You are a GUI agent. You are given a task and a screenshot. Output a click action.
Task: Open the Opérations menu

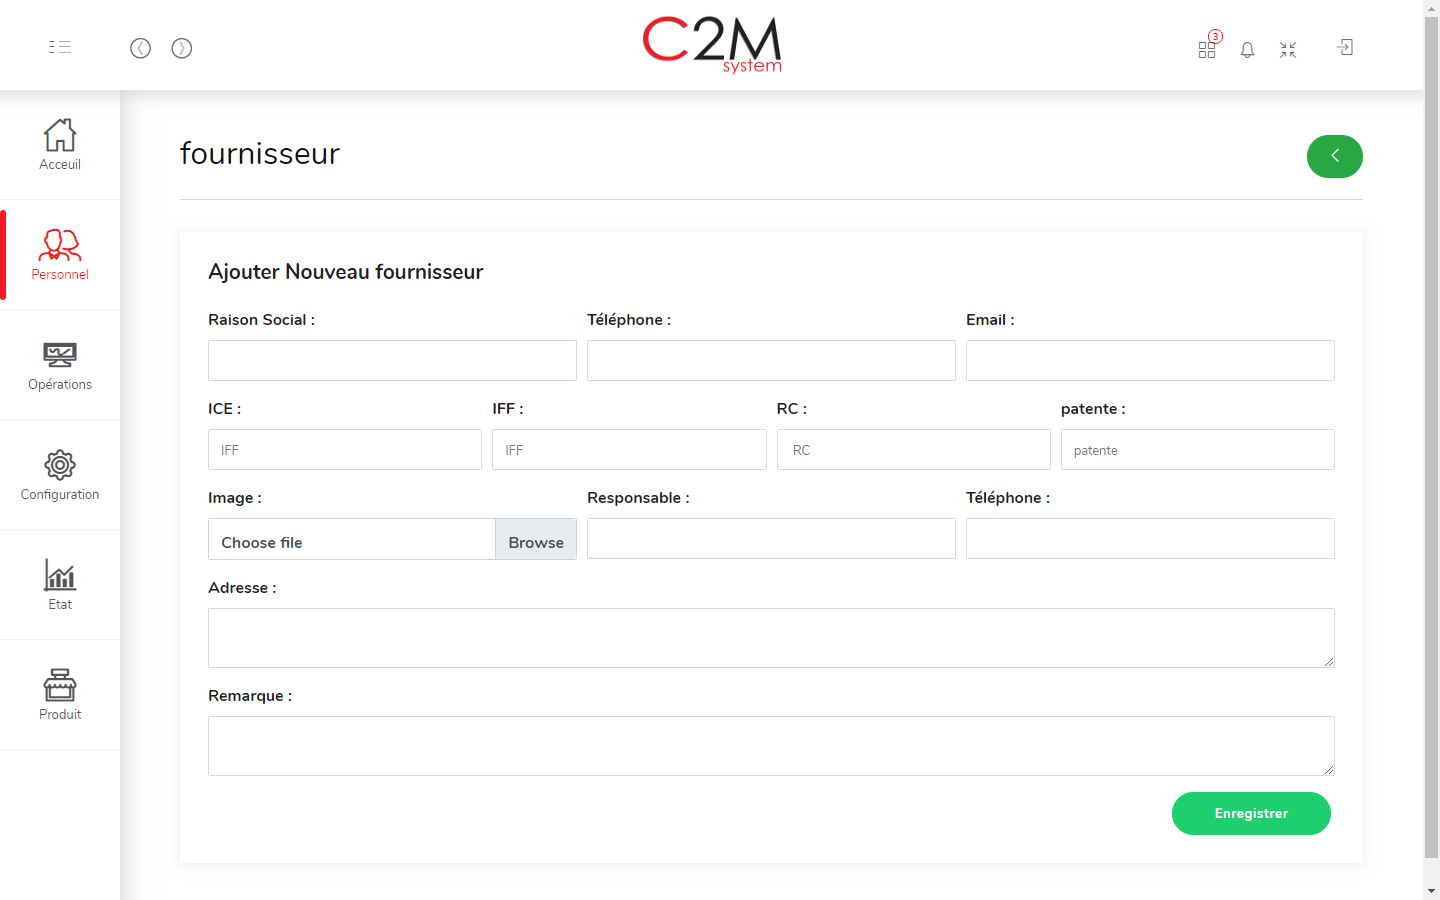point(60,365)
